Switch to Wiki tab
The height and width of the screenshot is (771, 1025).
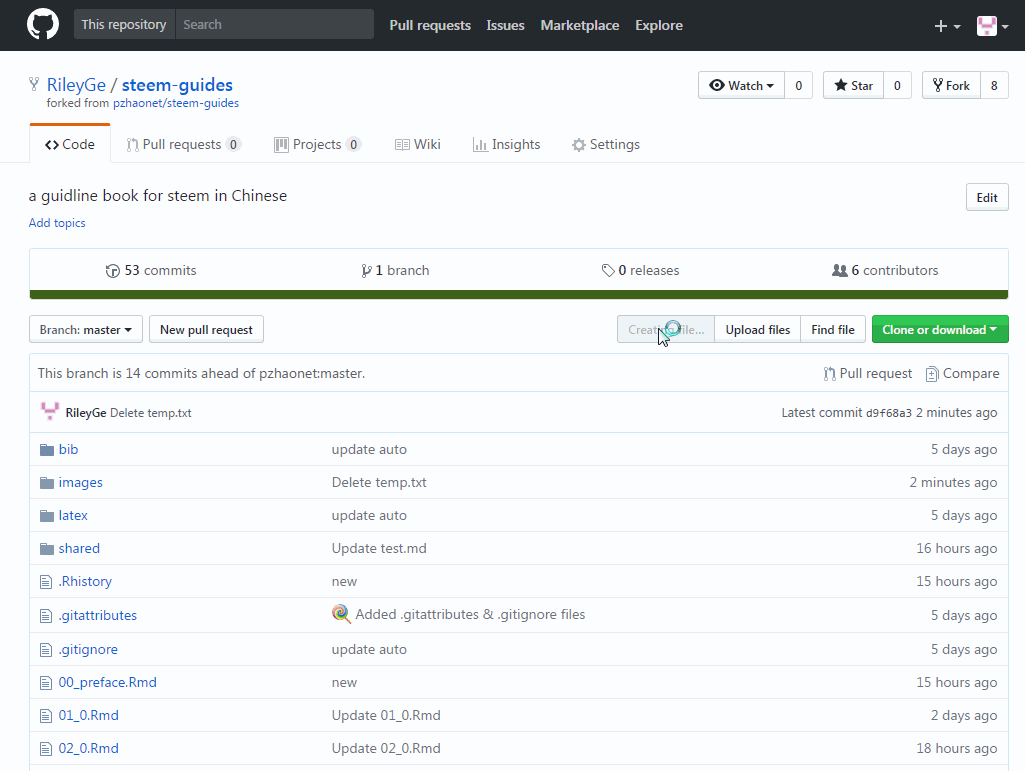(418, 145)
